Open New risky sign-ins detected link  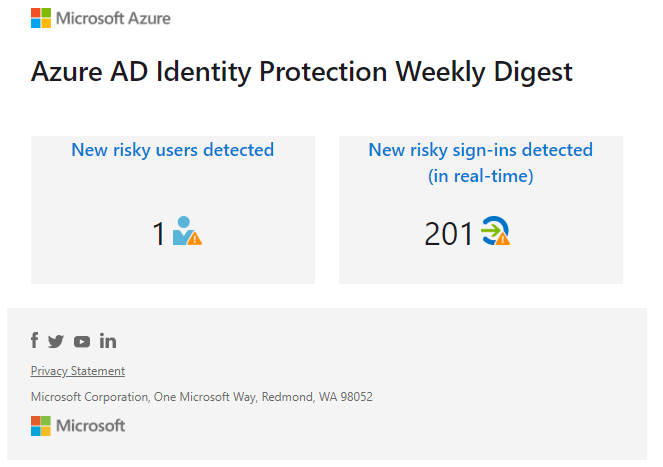pos(481,150)
